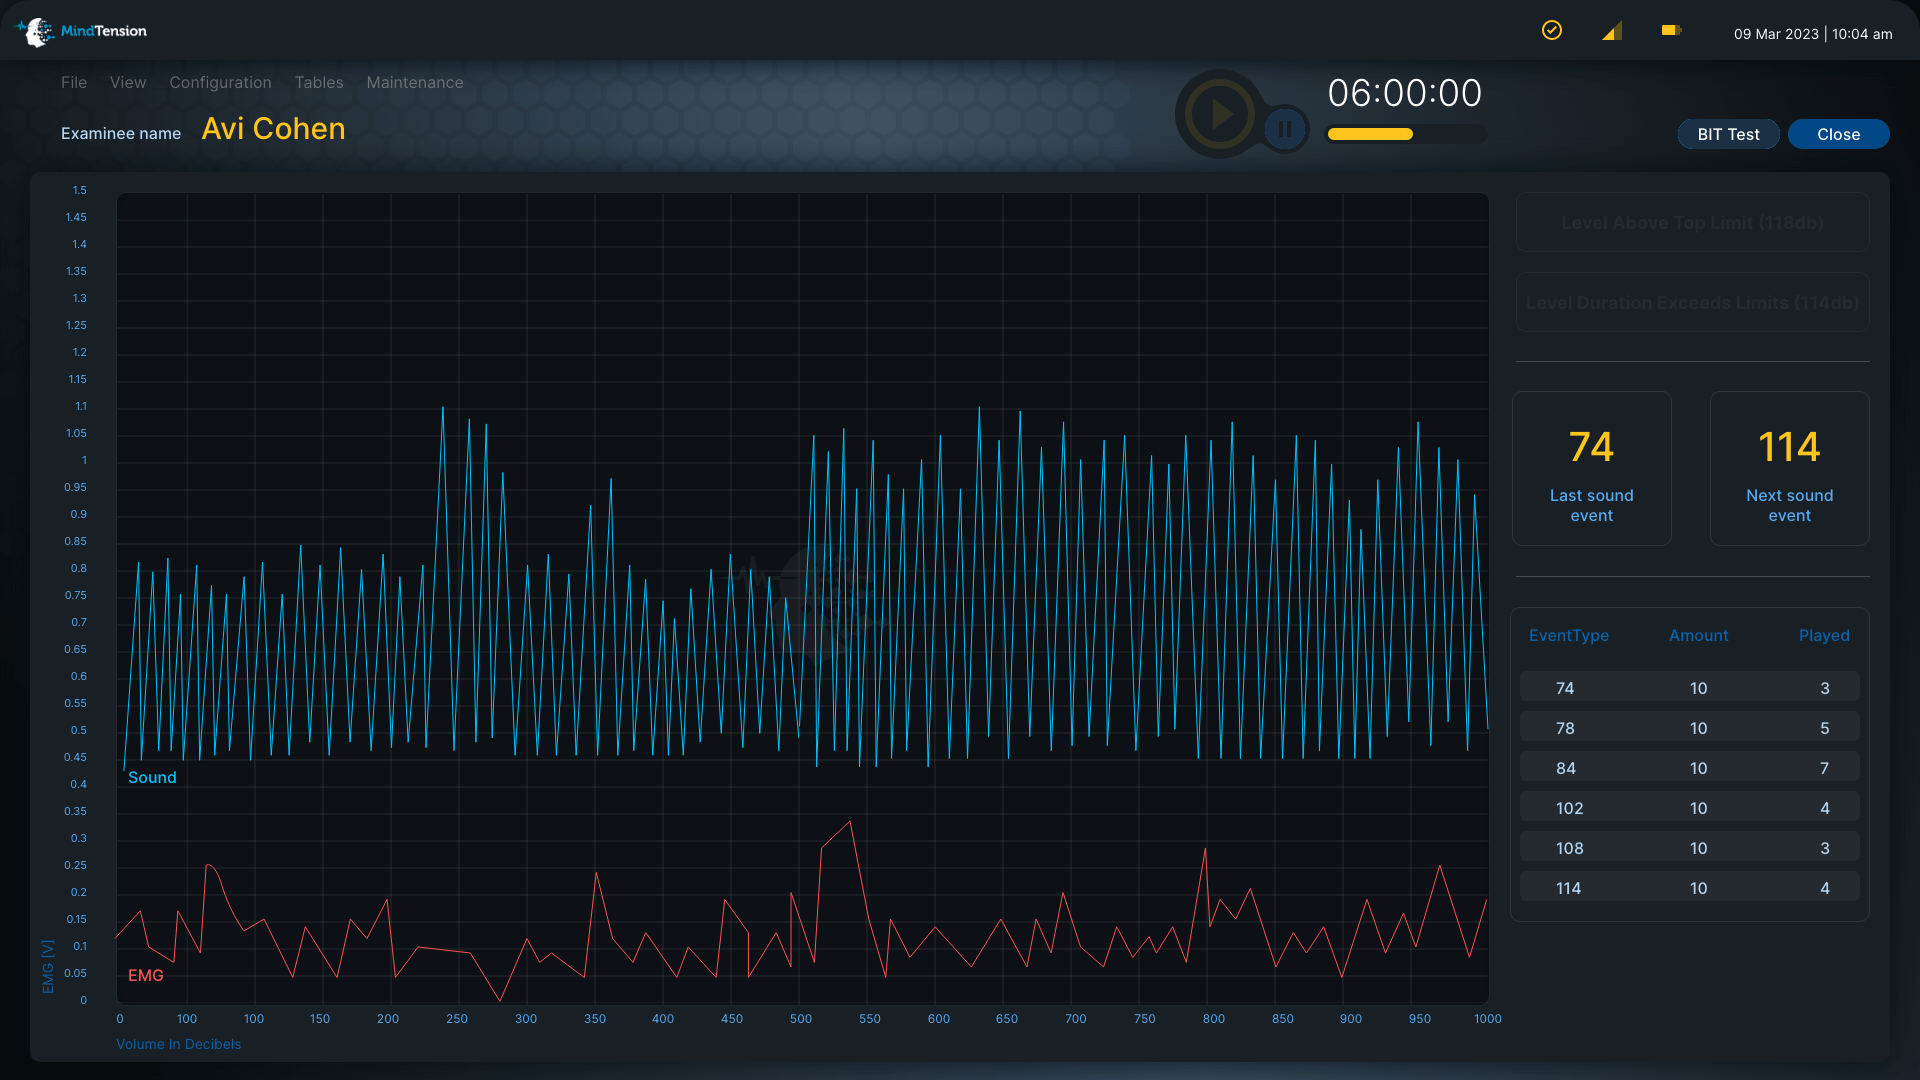Screen dimensions: 1920x1080
Task: Select event type 84 row
Action: click(1689, 767)
